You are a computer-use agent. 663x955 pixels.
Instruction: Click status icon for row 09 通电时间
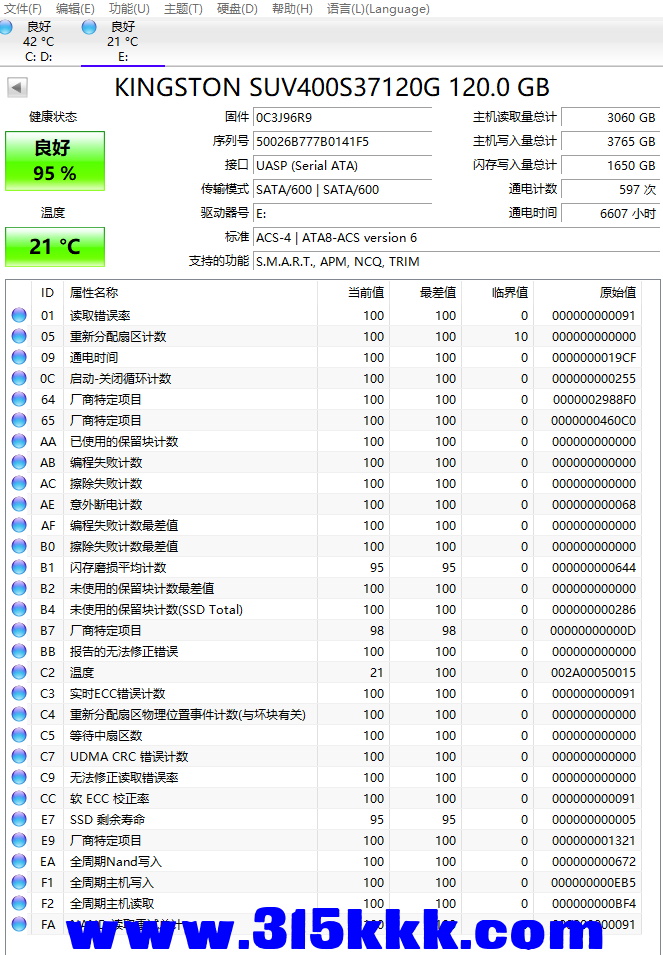pyautogui.click(x=19, y=358)
